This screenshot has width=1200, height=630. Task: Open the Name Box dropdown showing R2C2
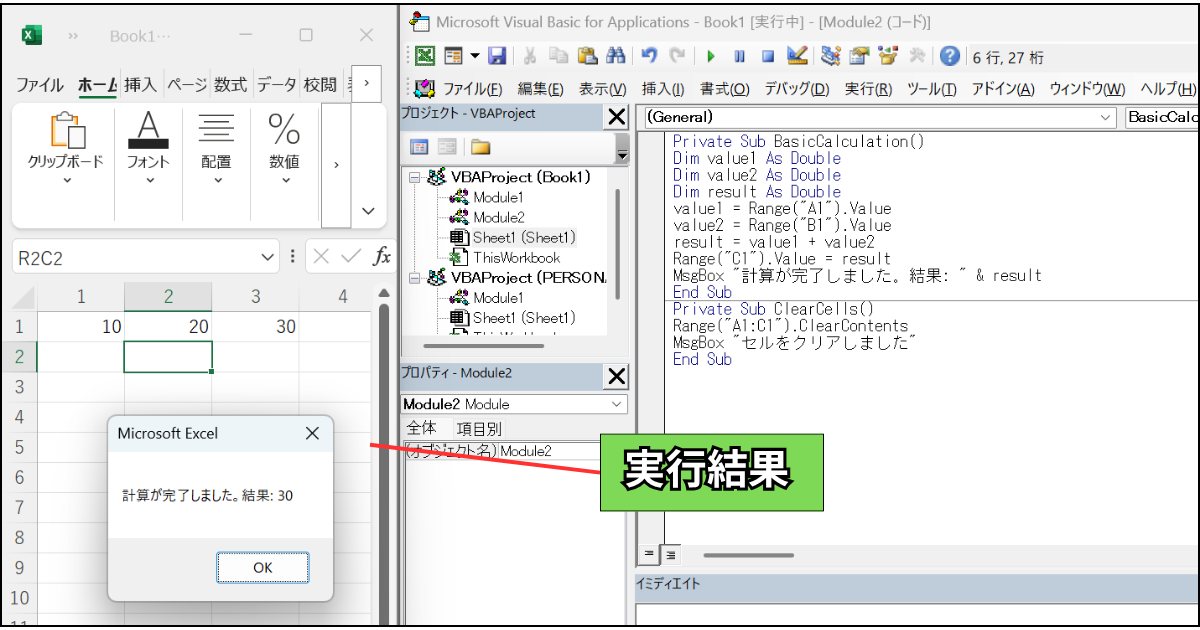267,257
